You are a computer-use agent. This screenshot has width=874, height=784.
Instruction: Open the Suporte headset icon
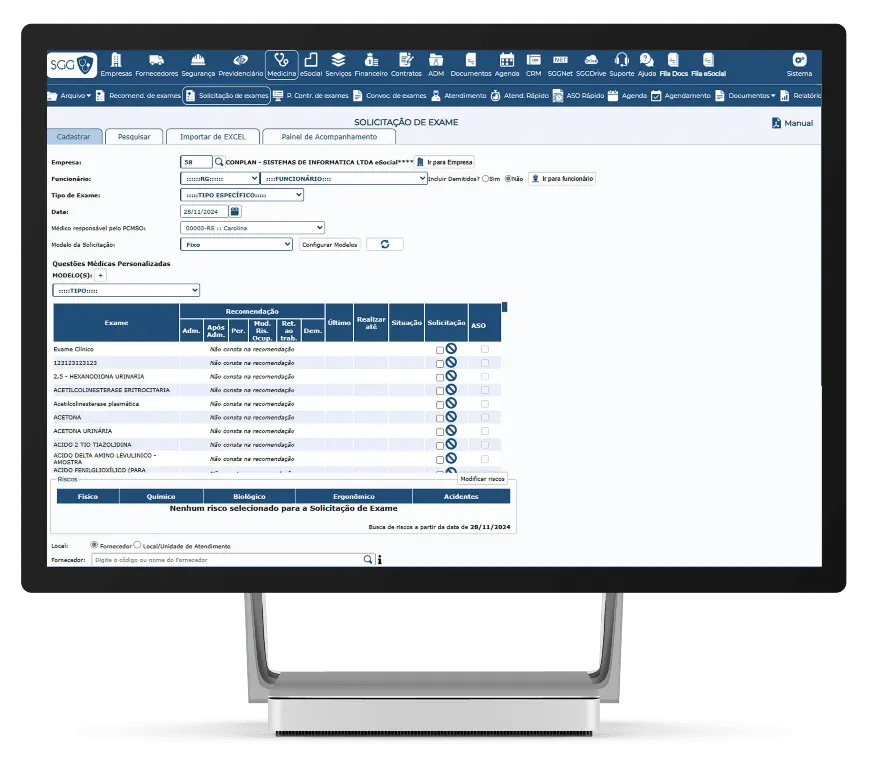(621, 65)
